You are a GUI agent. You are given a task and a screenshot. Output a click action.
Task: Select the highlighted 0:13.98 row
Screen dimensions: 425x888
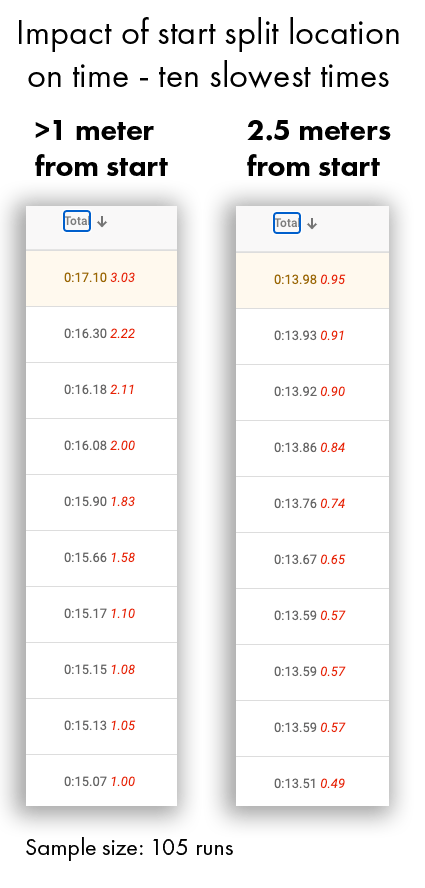coord(312,280)
